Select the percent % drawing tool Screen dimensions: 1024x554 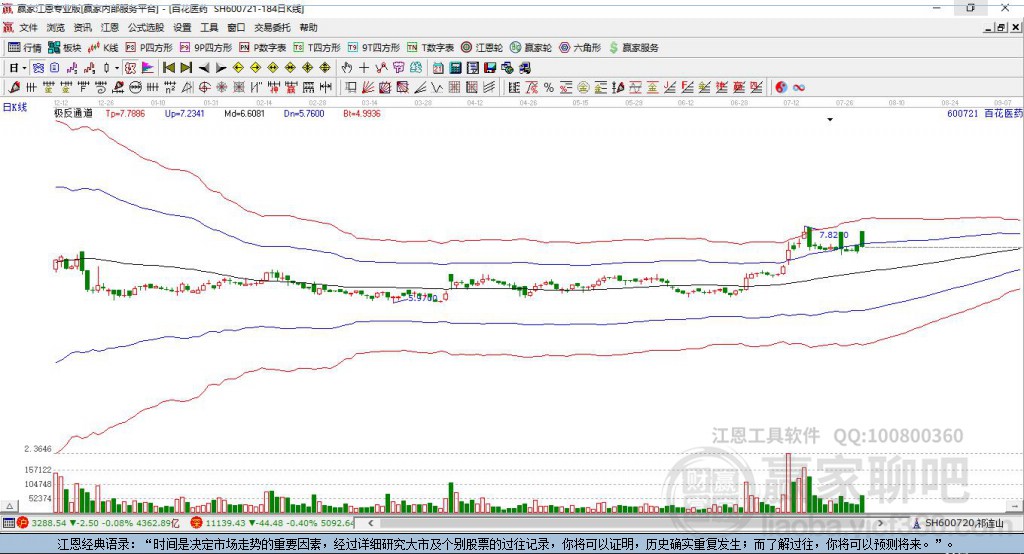tap(549, 88)
